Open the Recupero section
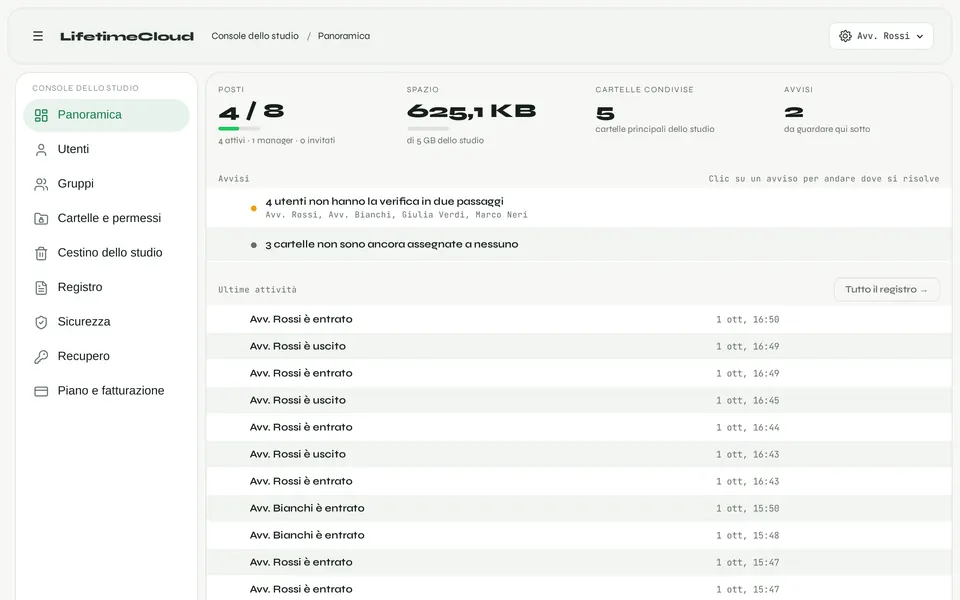 107,356
